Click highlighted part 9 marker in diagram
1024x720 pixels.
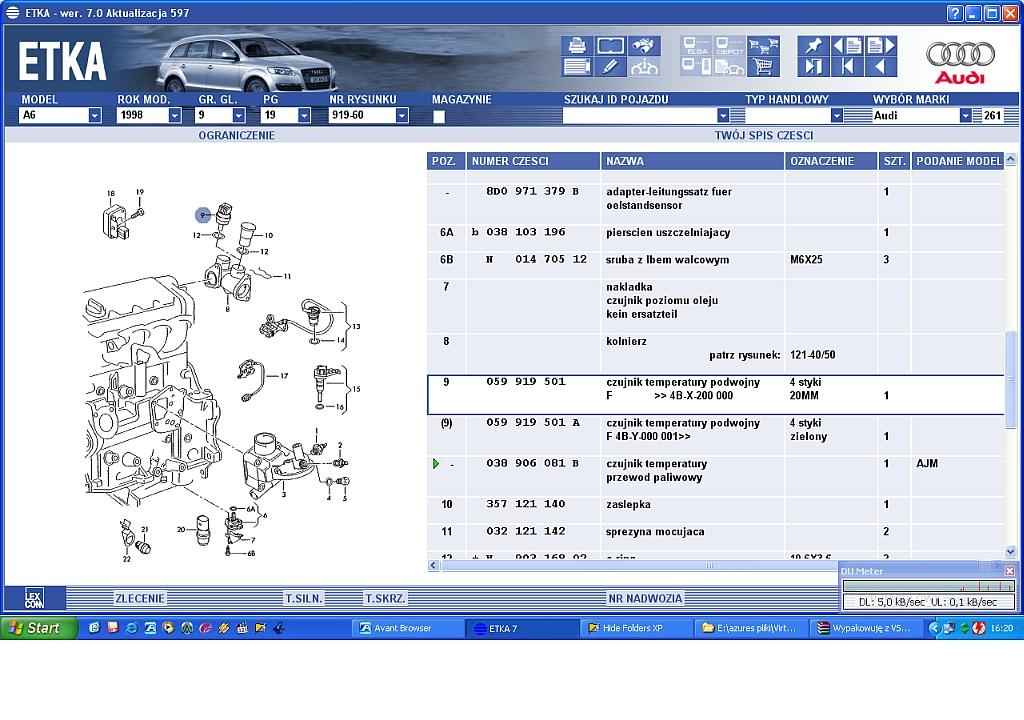[203, 214]
